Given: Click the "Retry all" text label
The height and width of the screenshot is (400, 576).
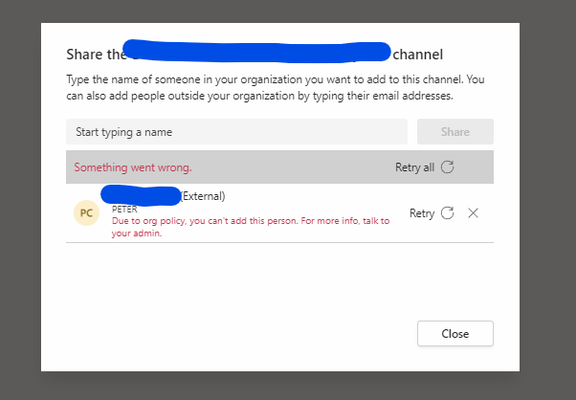Looking at the screenshot, I should 414,167.
